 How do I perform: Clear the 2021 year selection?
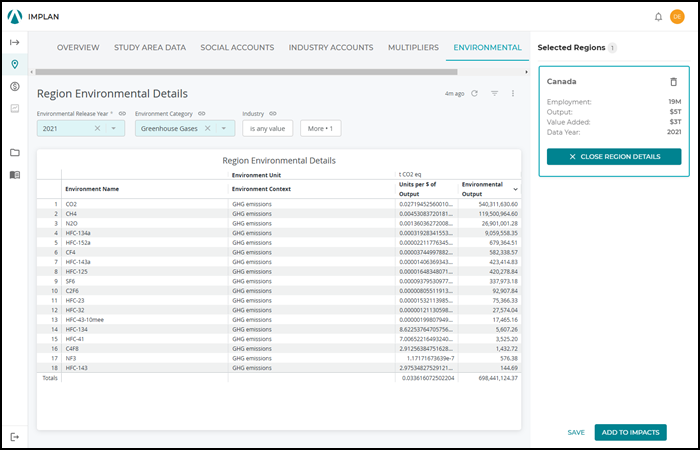click(97, 128)
